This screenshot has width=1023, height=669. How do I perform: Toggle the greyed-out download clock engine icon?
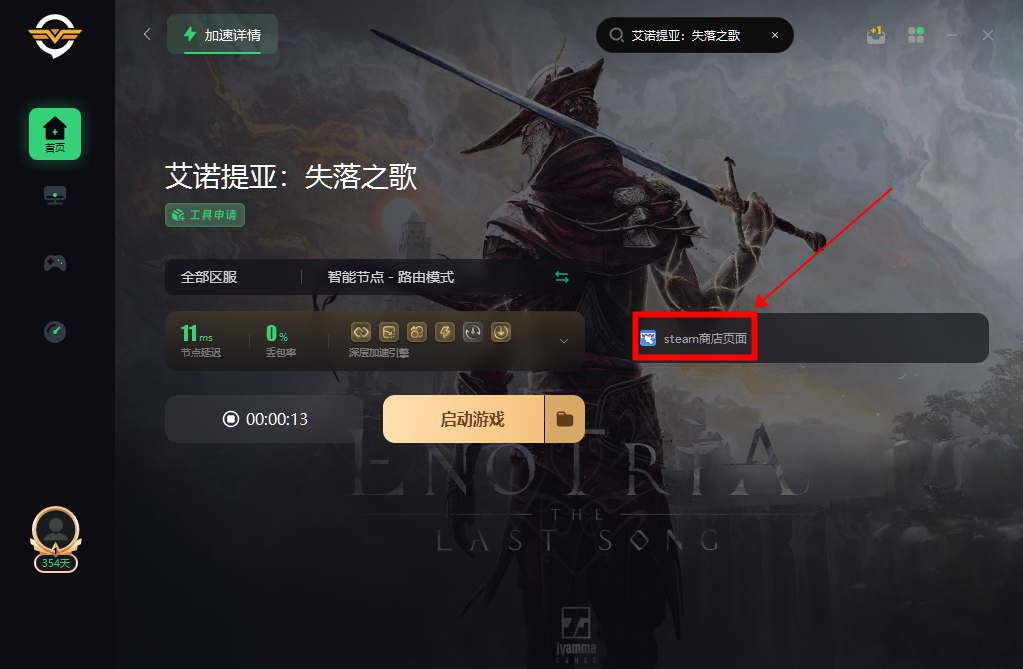click(473, 332)
